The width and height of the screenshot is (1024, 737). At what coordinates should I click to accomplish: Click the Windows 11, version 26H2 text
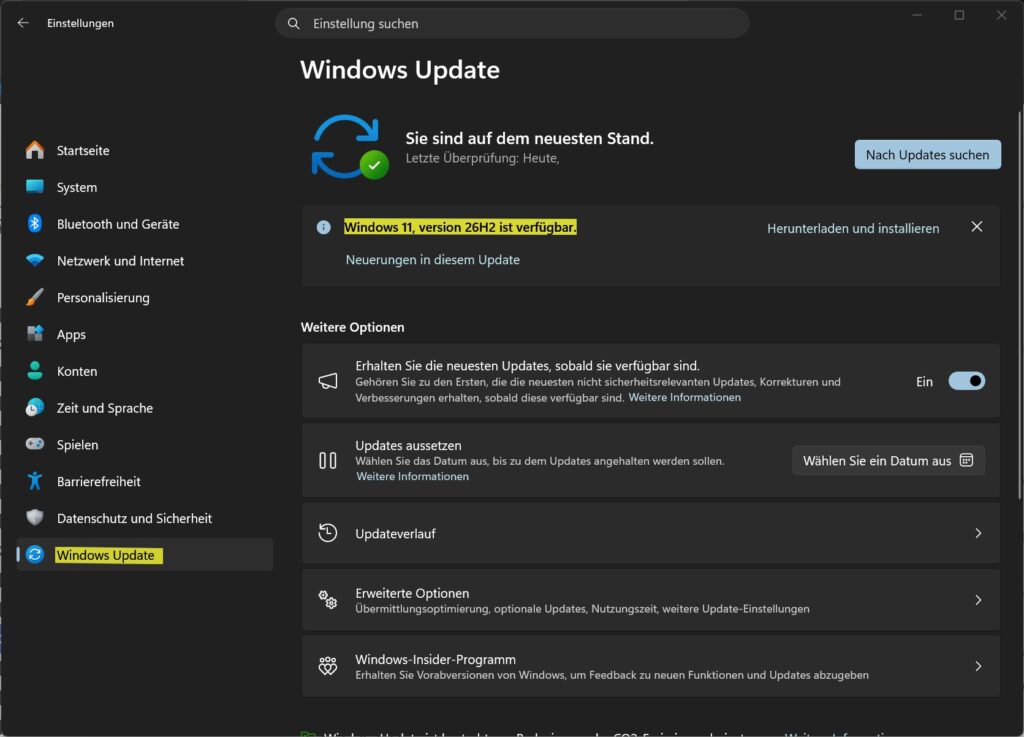click(460, 227)
